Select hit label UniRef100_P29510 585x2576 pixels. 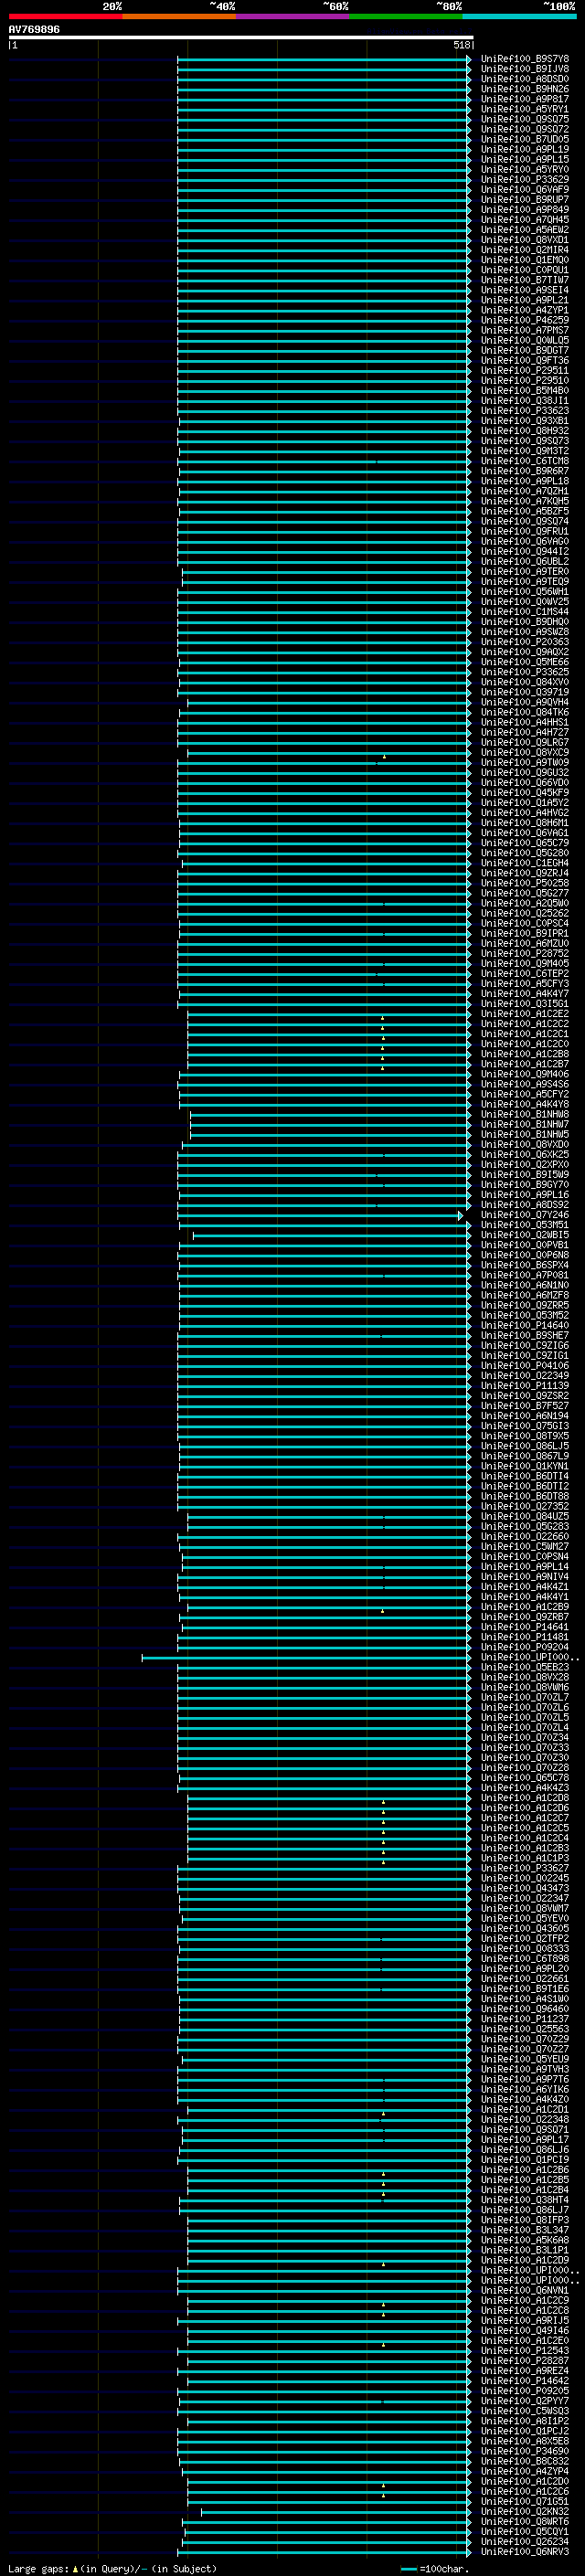pyautogui.click(x=524, y=380)
